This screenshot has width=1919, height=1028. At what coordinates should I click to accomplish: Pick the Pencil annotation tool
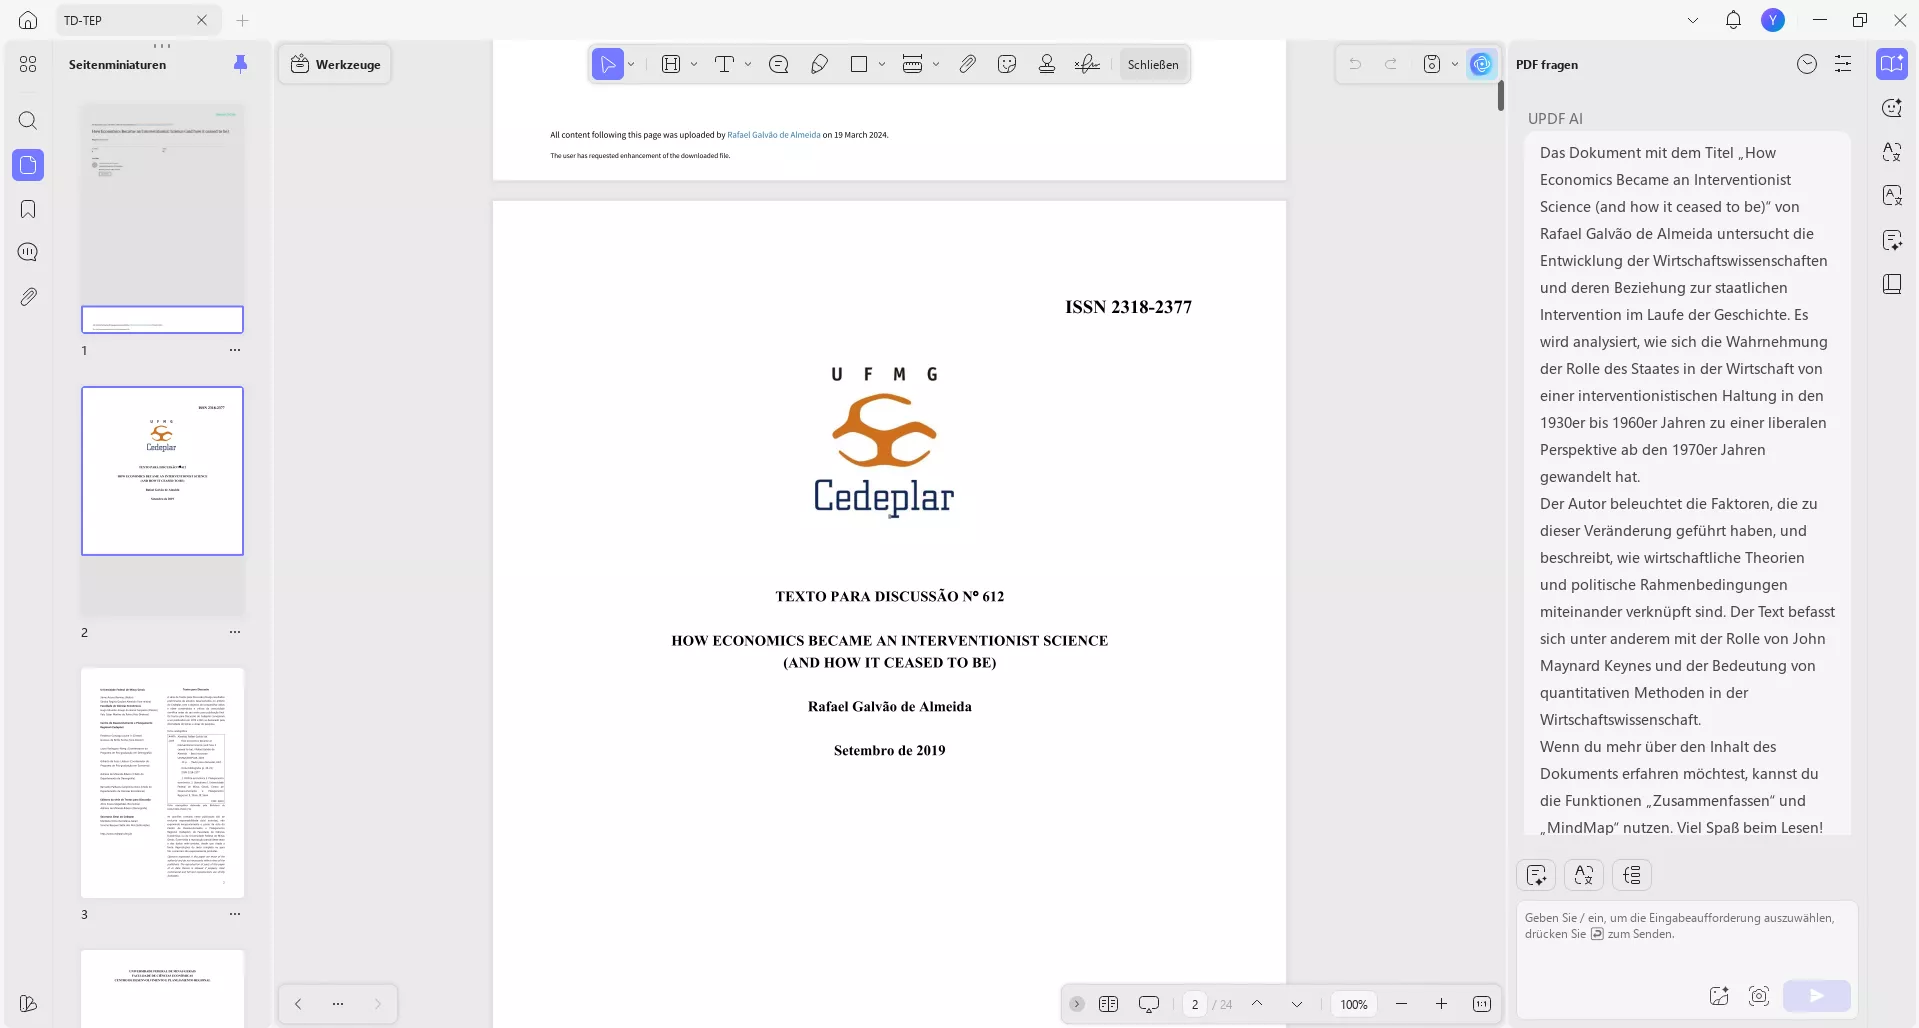819,63
